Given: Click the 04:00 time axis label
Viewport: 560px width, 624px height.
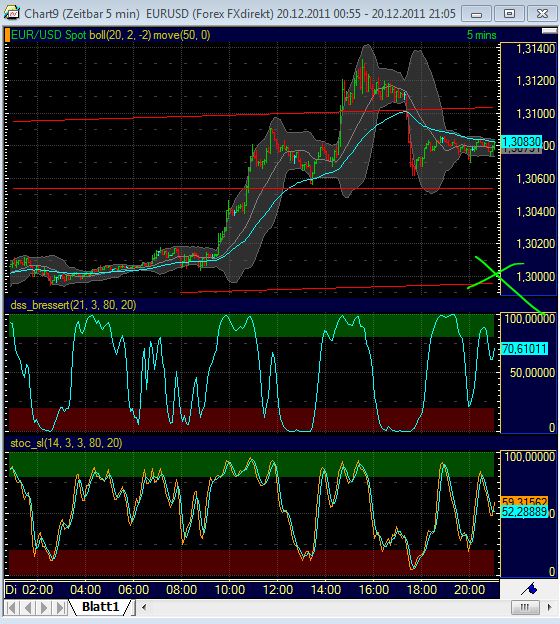Looking at the screenshot, I should point(85,589).
